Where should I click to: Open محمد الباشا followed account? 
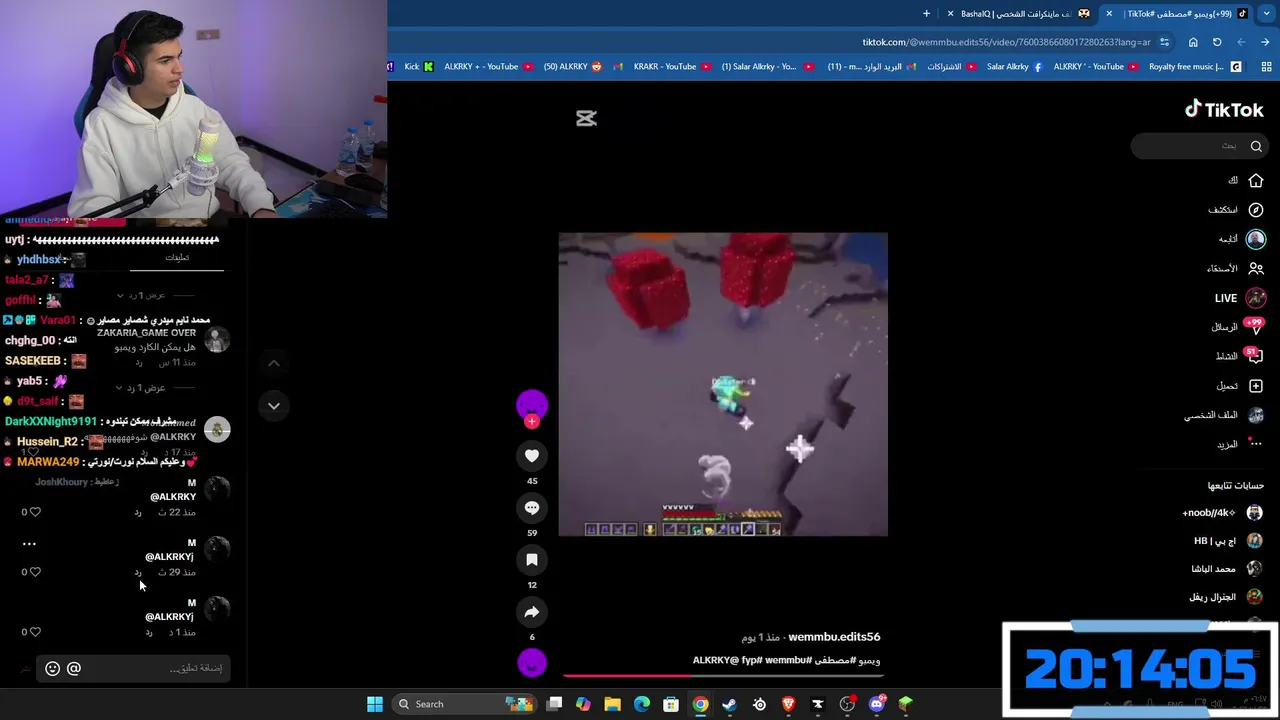click(1226, 569)
